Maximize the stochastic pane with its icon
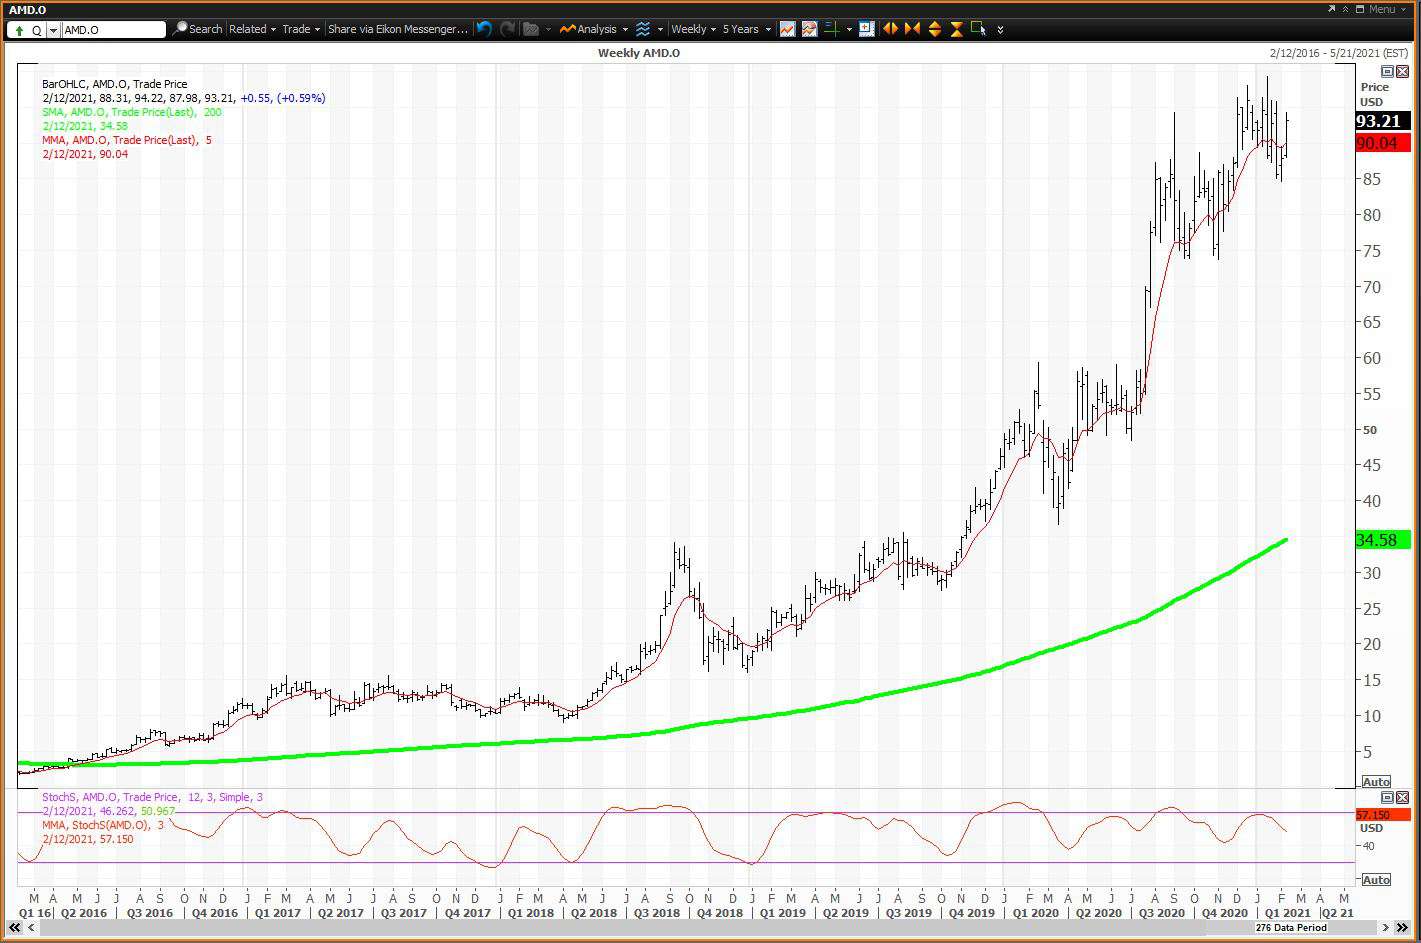Image resolution: width=1421 pixels, height=943 pixels. [x=1387, y=797]
